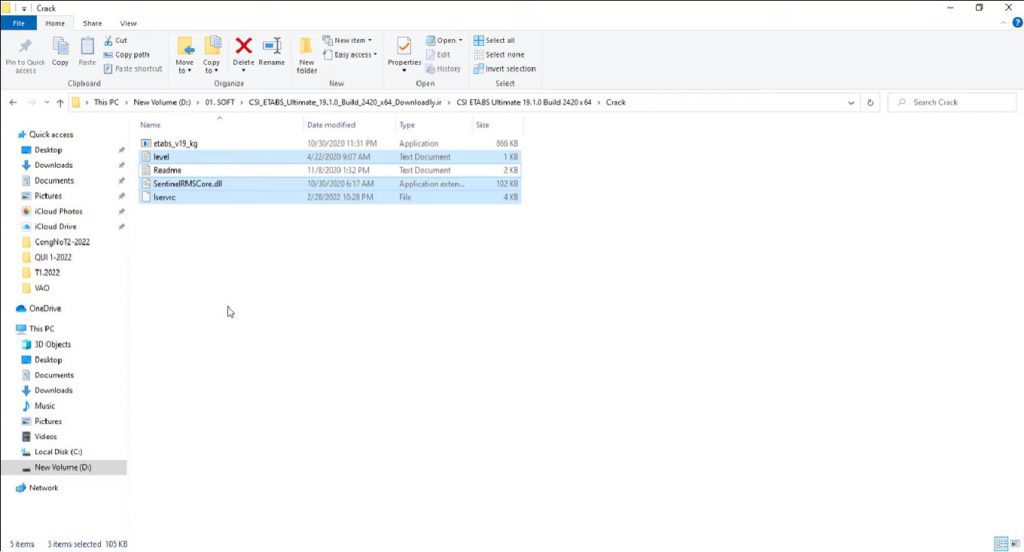Viewport: 1024px width, 552px height.
Task: Open Quick access in navigation pane
Action: pos(51,135)
